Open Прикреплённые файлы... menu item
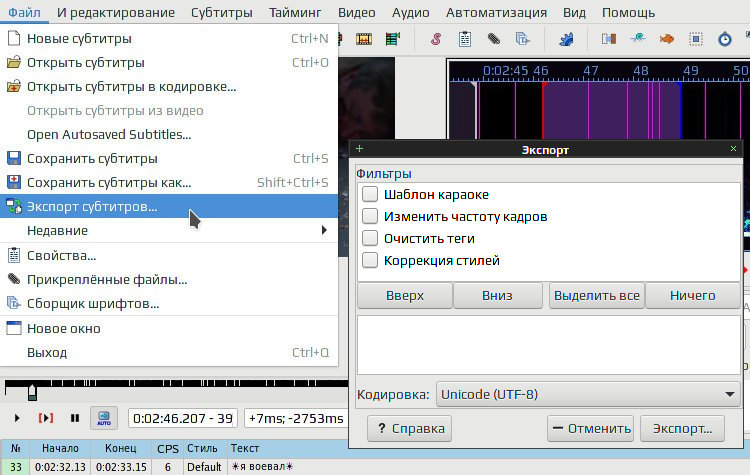Screen dimensions: 750x475 tap(169, 279)
